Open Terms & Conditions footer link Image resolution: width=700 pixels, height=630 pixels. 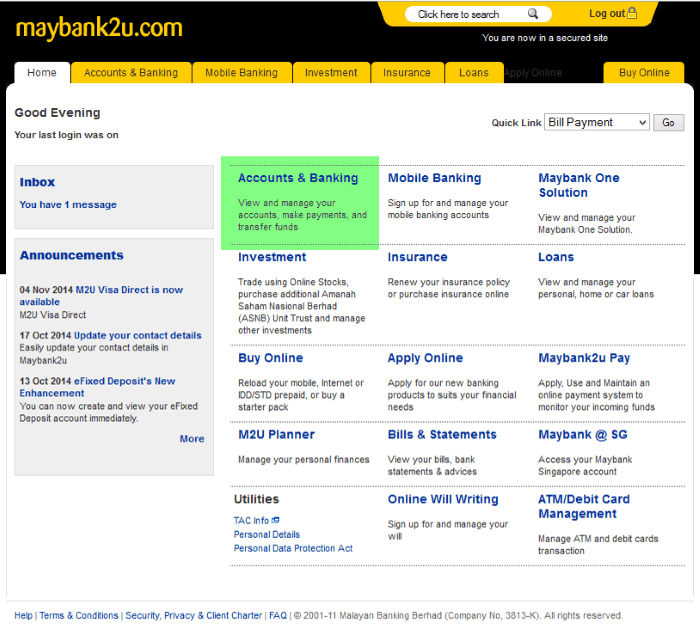[x=79, y=616]
